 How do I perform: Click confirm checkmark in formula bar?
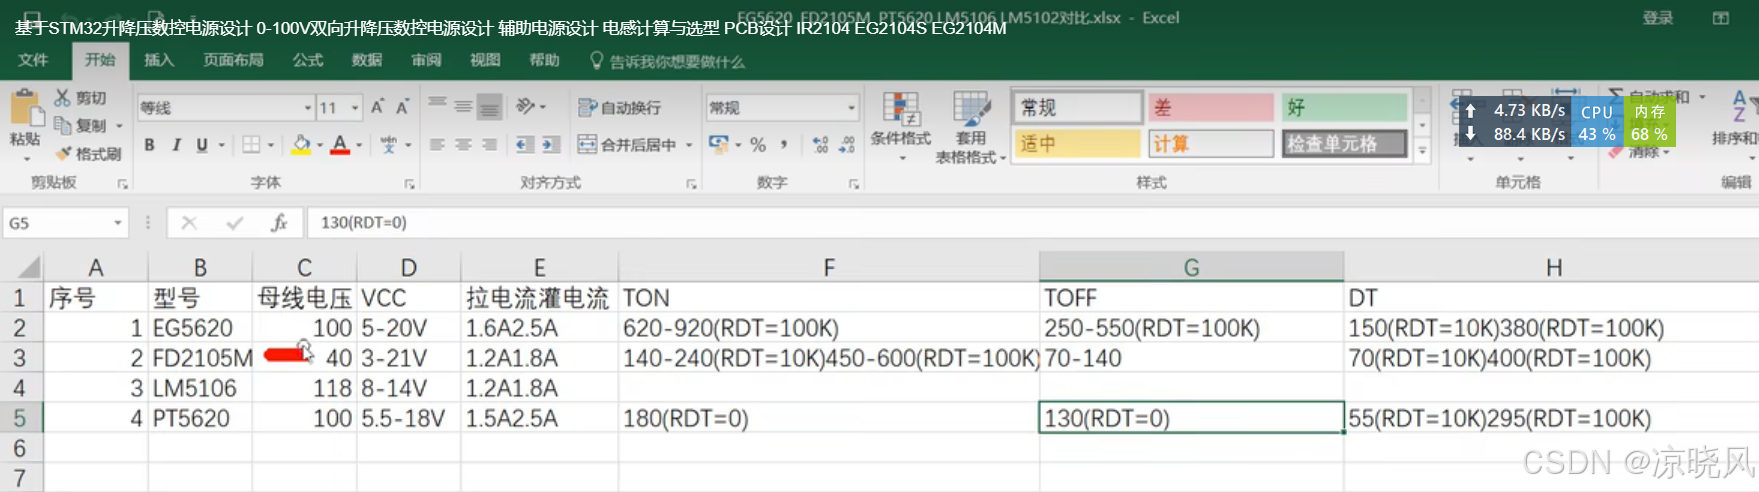coord(234,223)
